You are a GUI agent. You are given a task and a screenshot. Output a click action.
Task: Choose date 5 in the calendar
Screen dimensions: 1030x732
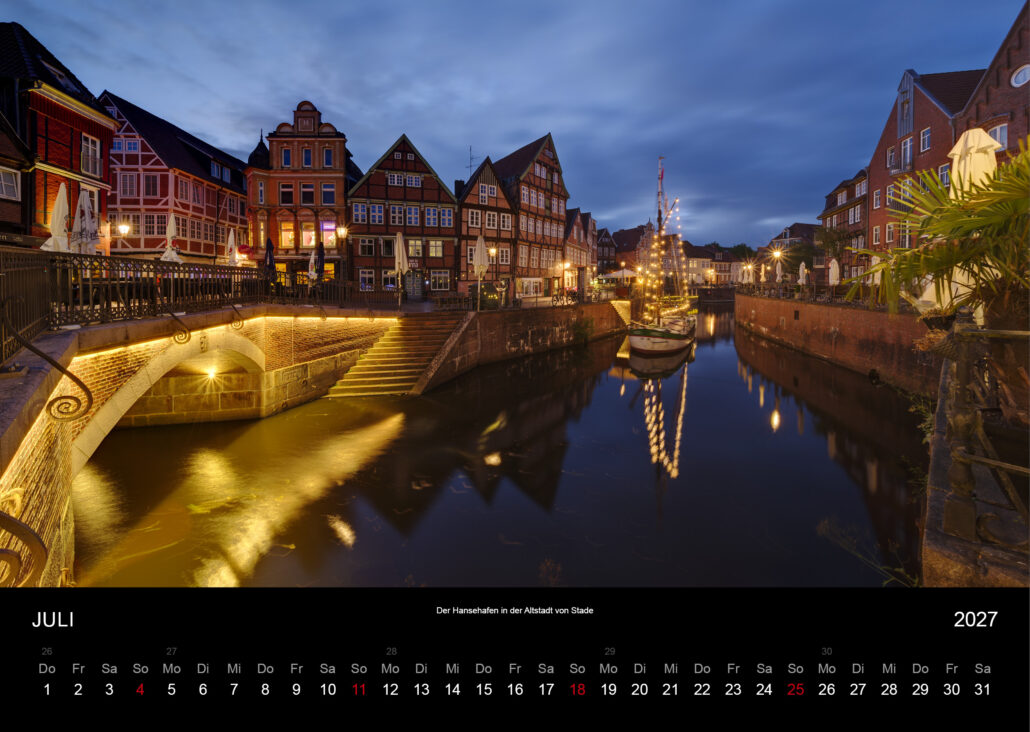coord(171,689)
